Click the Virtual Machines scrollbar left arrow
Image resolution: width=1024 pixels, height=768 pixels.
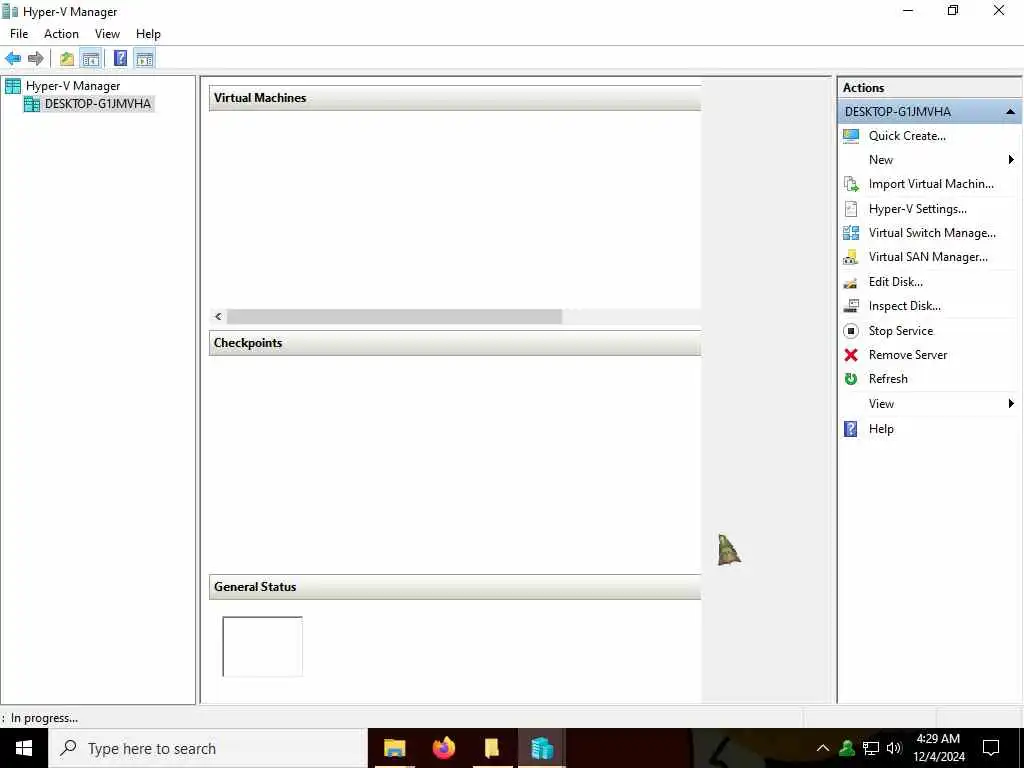218,317
